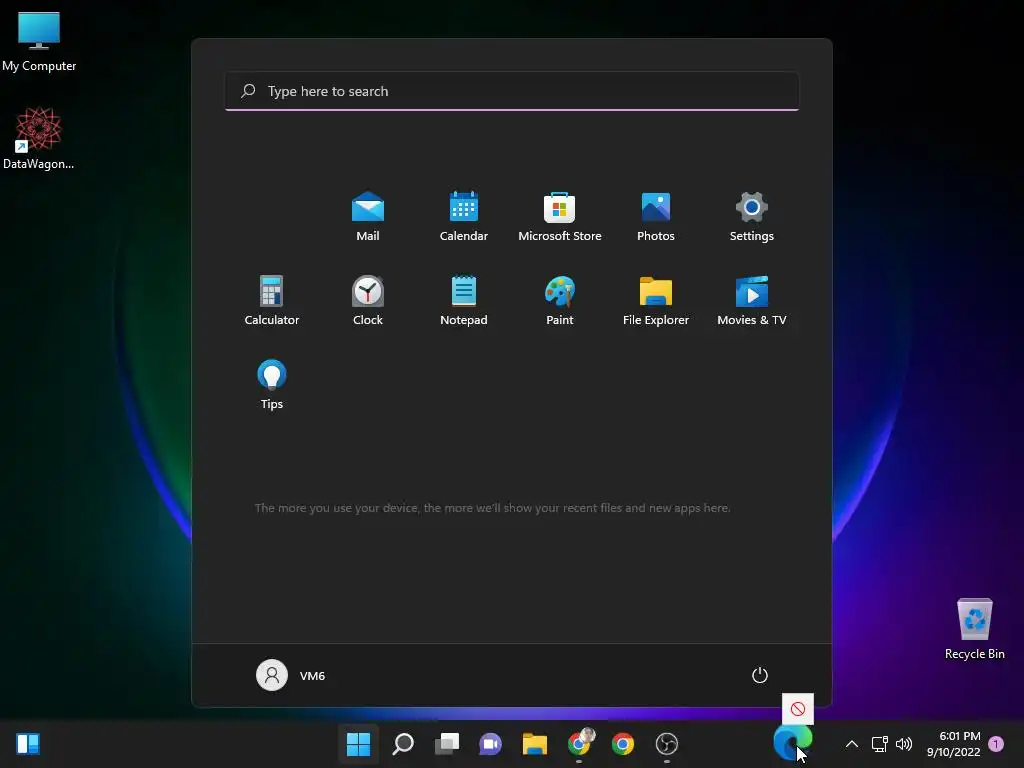Screen dimensions: 1024x768
Task: Click the Power button
Action: [760, 675]
